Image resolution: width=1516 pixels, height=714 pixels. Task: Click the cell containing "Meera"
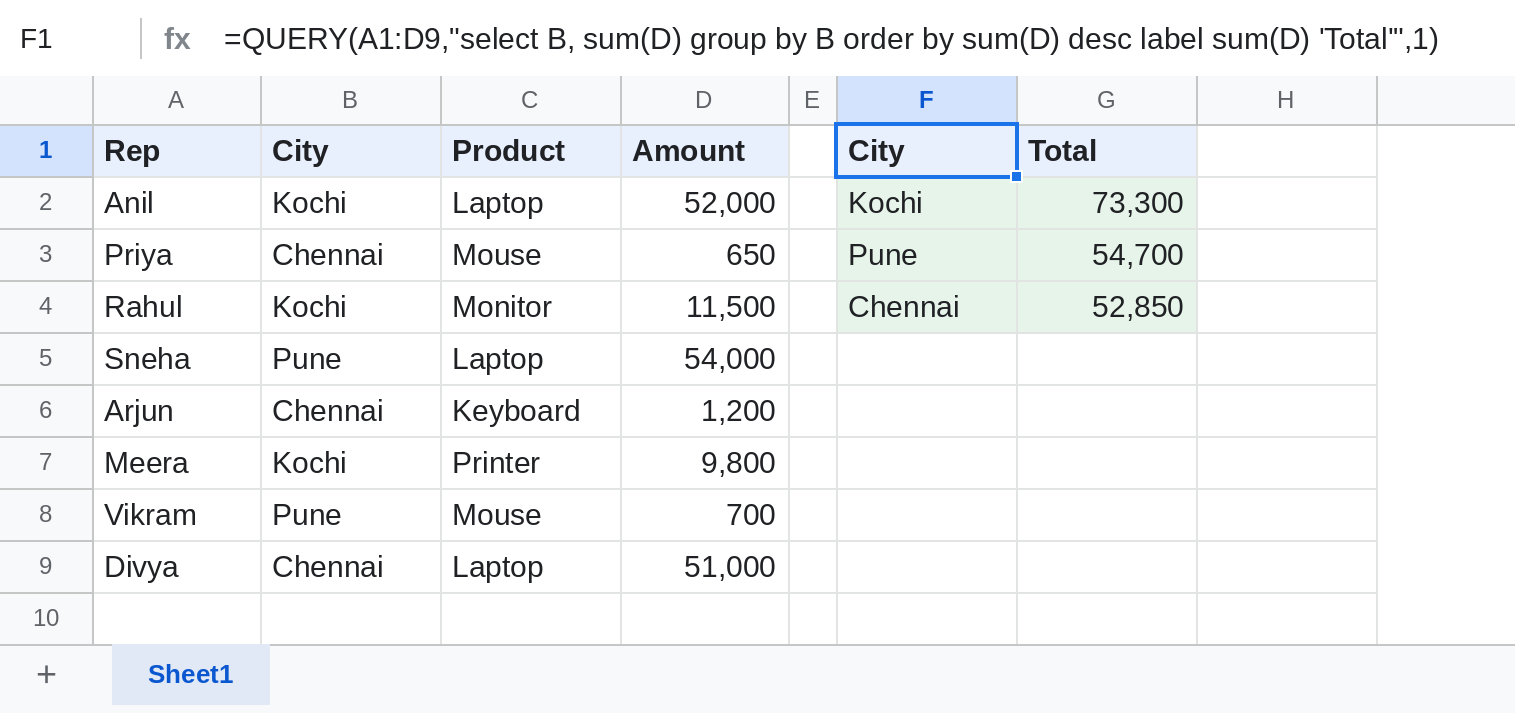[x=177, y=463]
